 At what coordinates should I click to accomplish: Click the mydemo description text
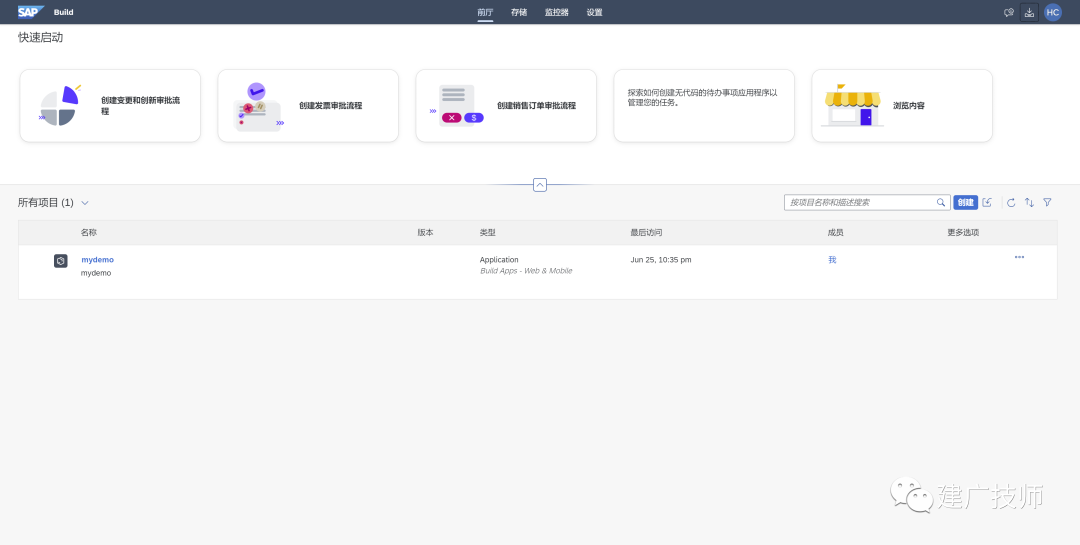pos(96,273)
